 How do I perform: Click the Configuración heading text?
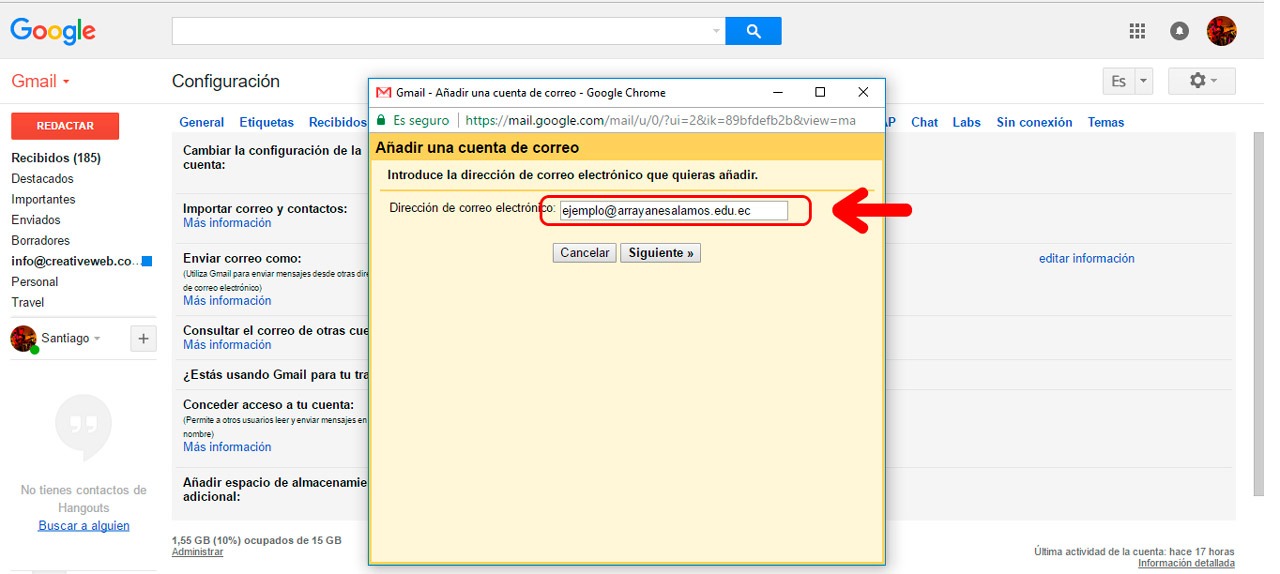pyautogui.click(x=226, y=81)
